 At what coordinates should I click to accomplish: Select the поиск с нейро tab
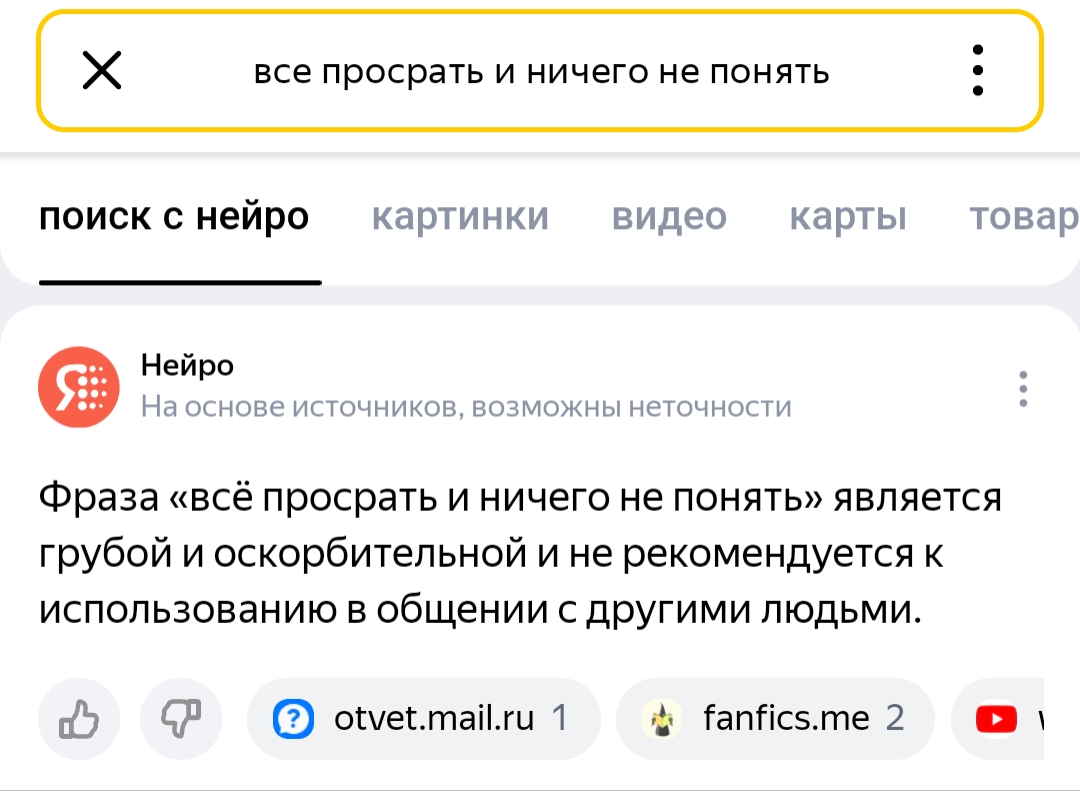tap(174, 216)
